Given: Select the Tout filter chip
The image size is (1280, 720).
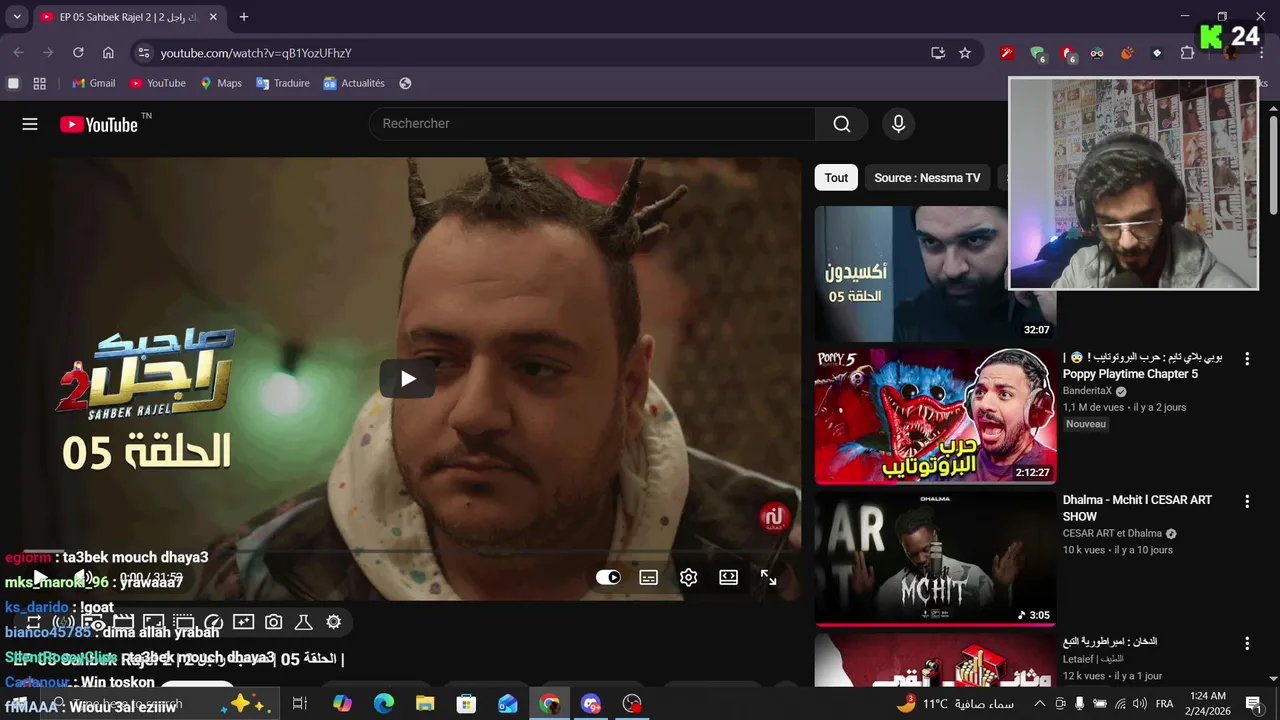Looking at the screenshot, I should pos(836,178).
